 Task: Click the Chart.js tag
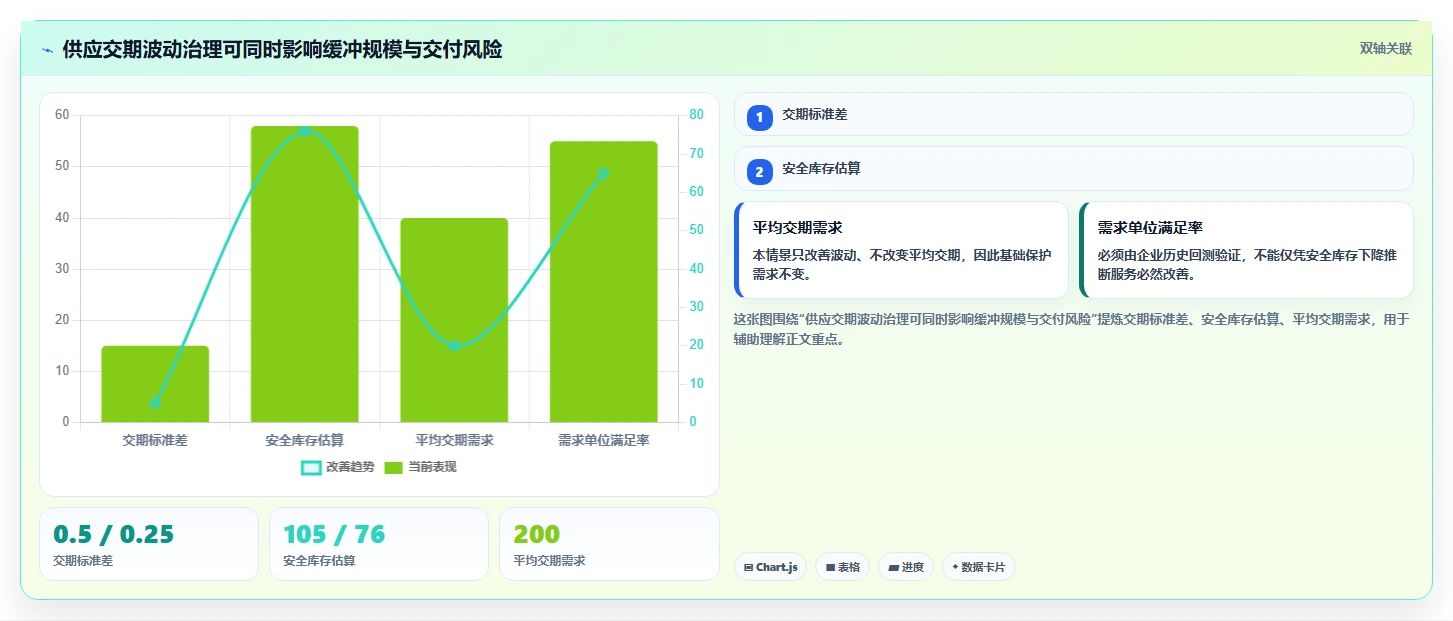[x=770, y=567]
